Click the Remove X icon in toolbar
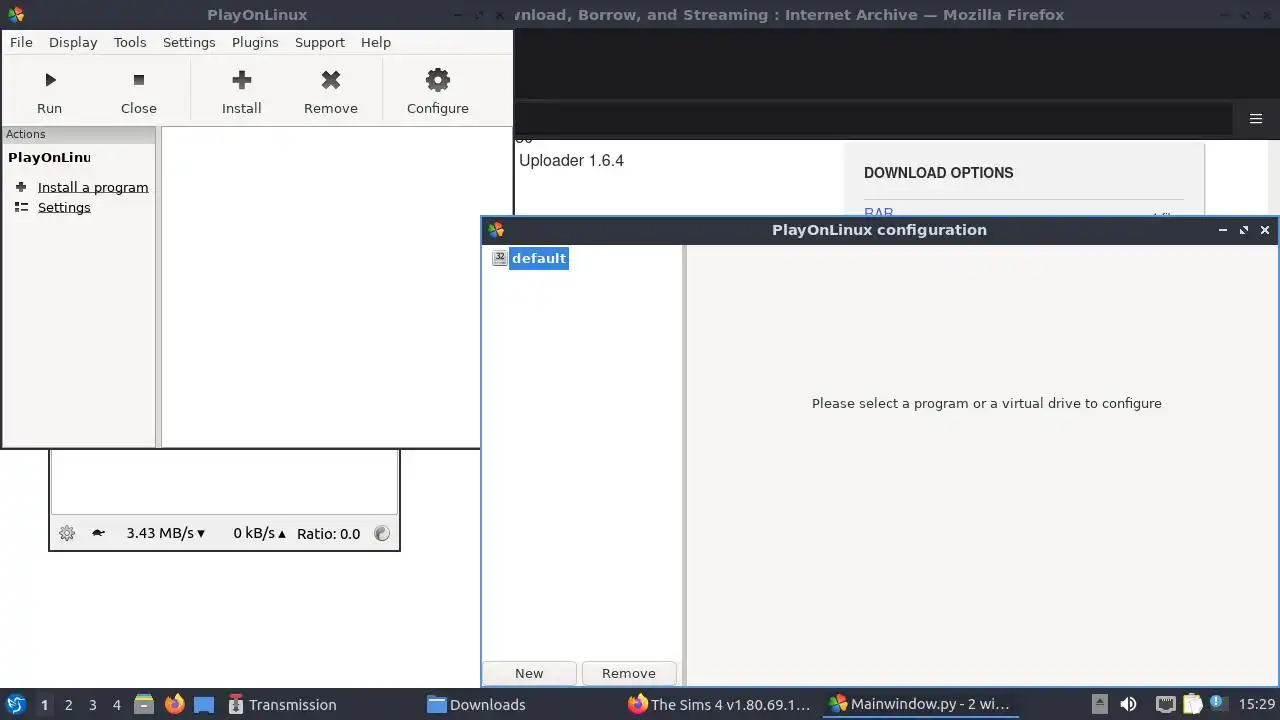Screen dimensions: 1280x720 click(x=331, y=80)
